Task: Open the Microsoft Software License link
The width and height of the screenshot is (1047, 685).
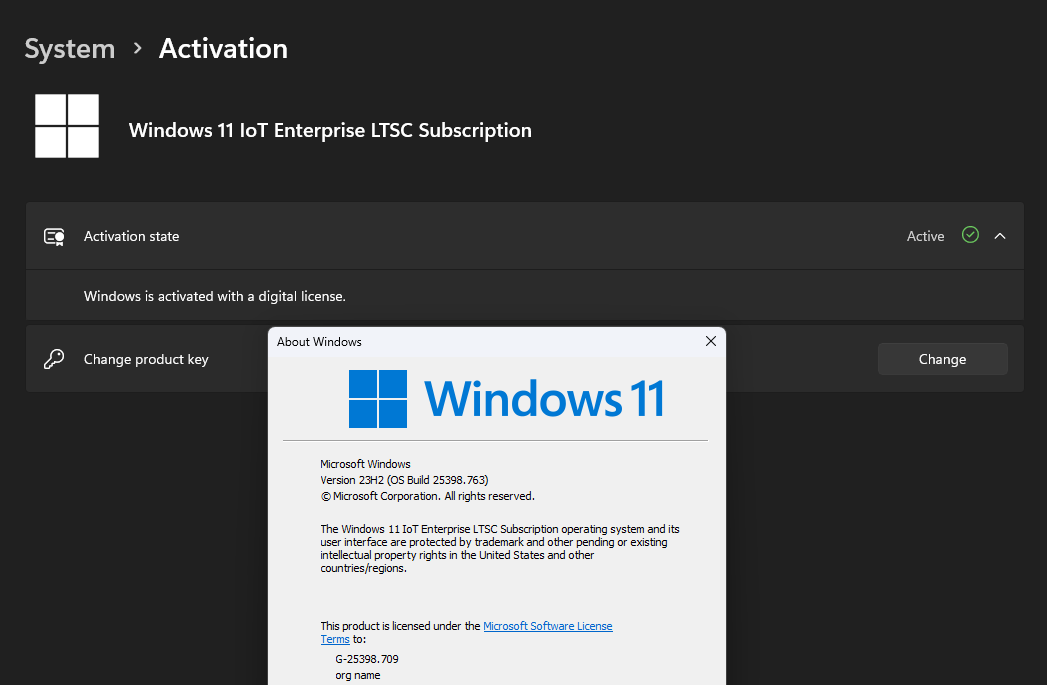Action: click(x=548, y=626)
